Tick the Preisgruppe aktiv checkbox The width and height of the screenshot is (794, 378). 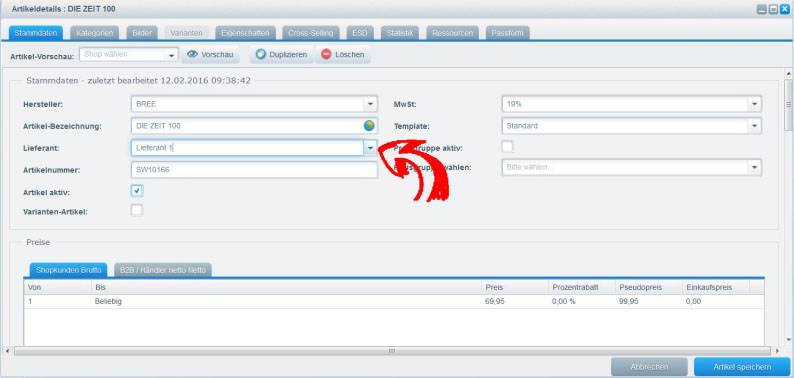[x=507, y=147]
